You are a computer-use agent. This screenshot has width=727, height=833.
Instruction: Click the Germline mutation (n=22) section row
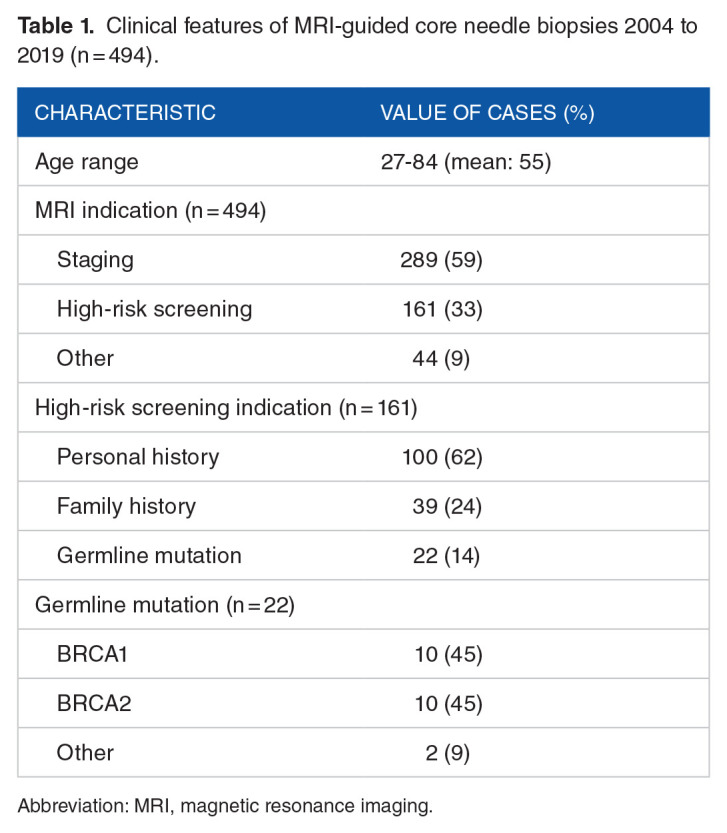pyautogui.click(x=164, y=605)
